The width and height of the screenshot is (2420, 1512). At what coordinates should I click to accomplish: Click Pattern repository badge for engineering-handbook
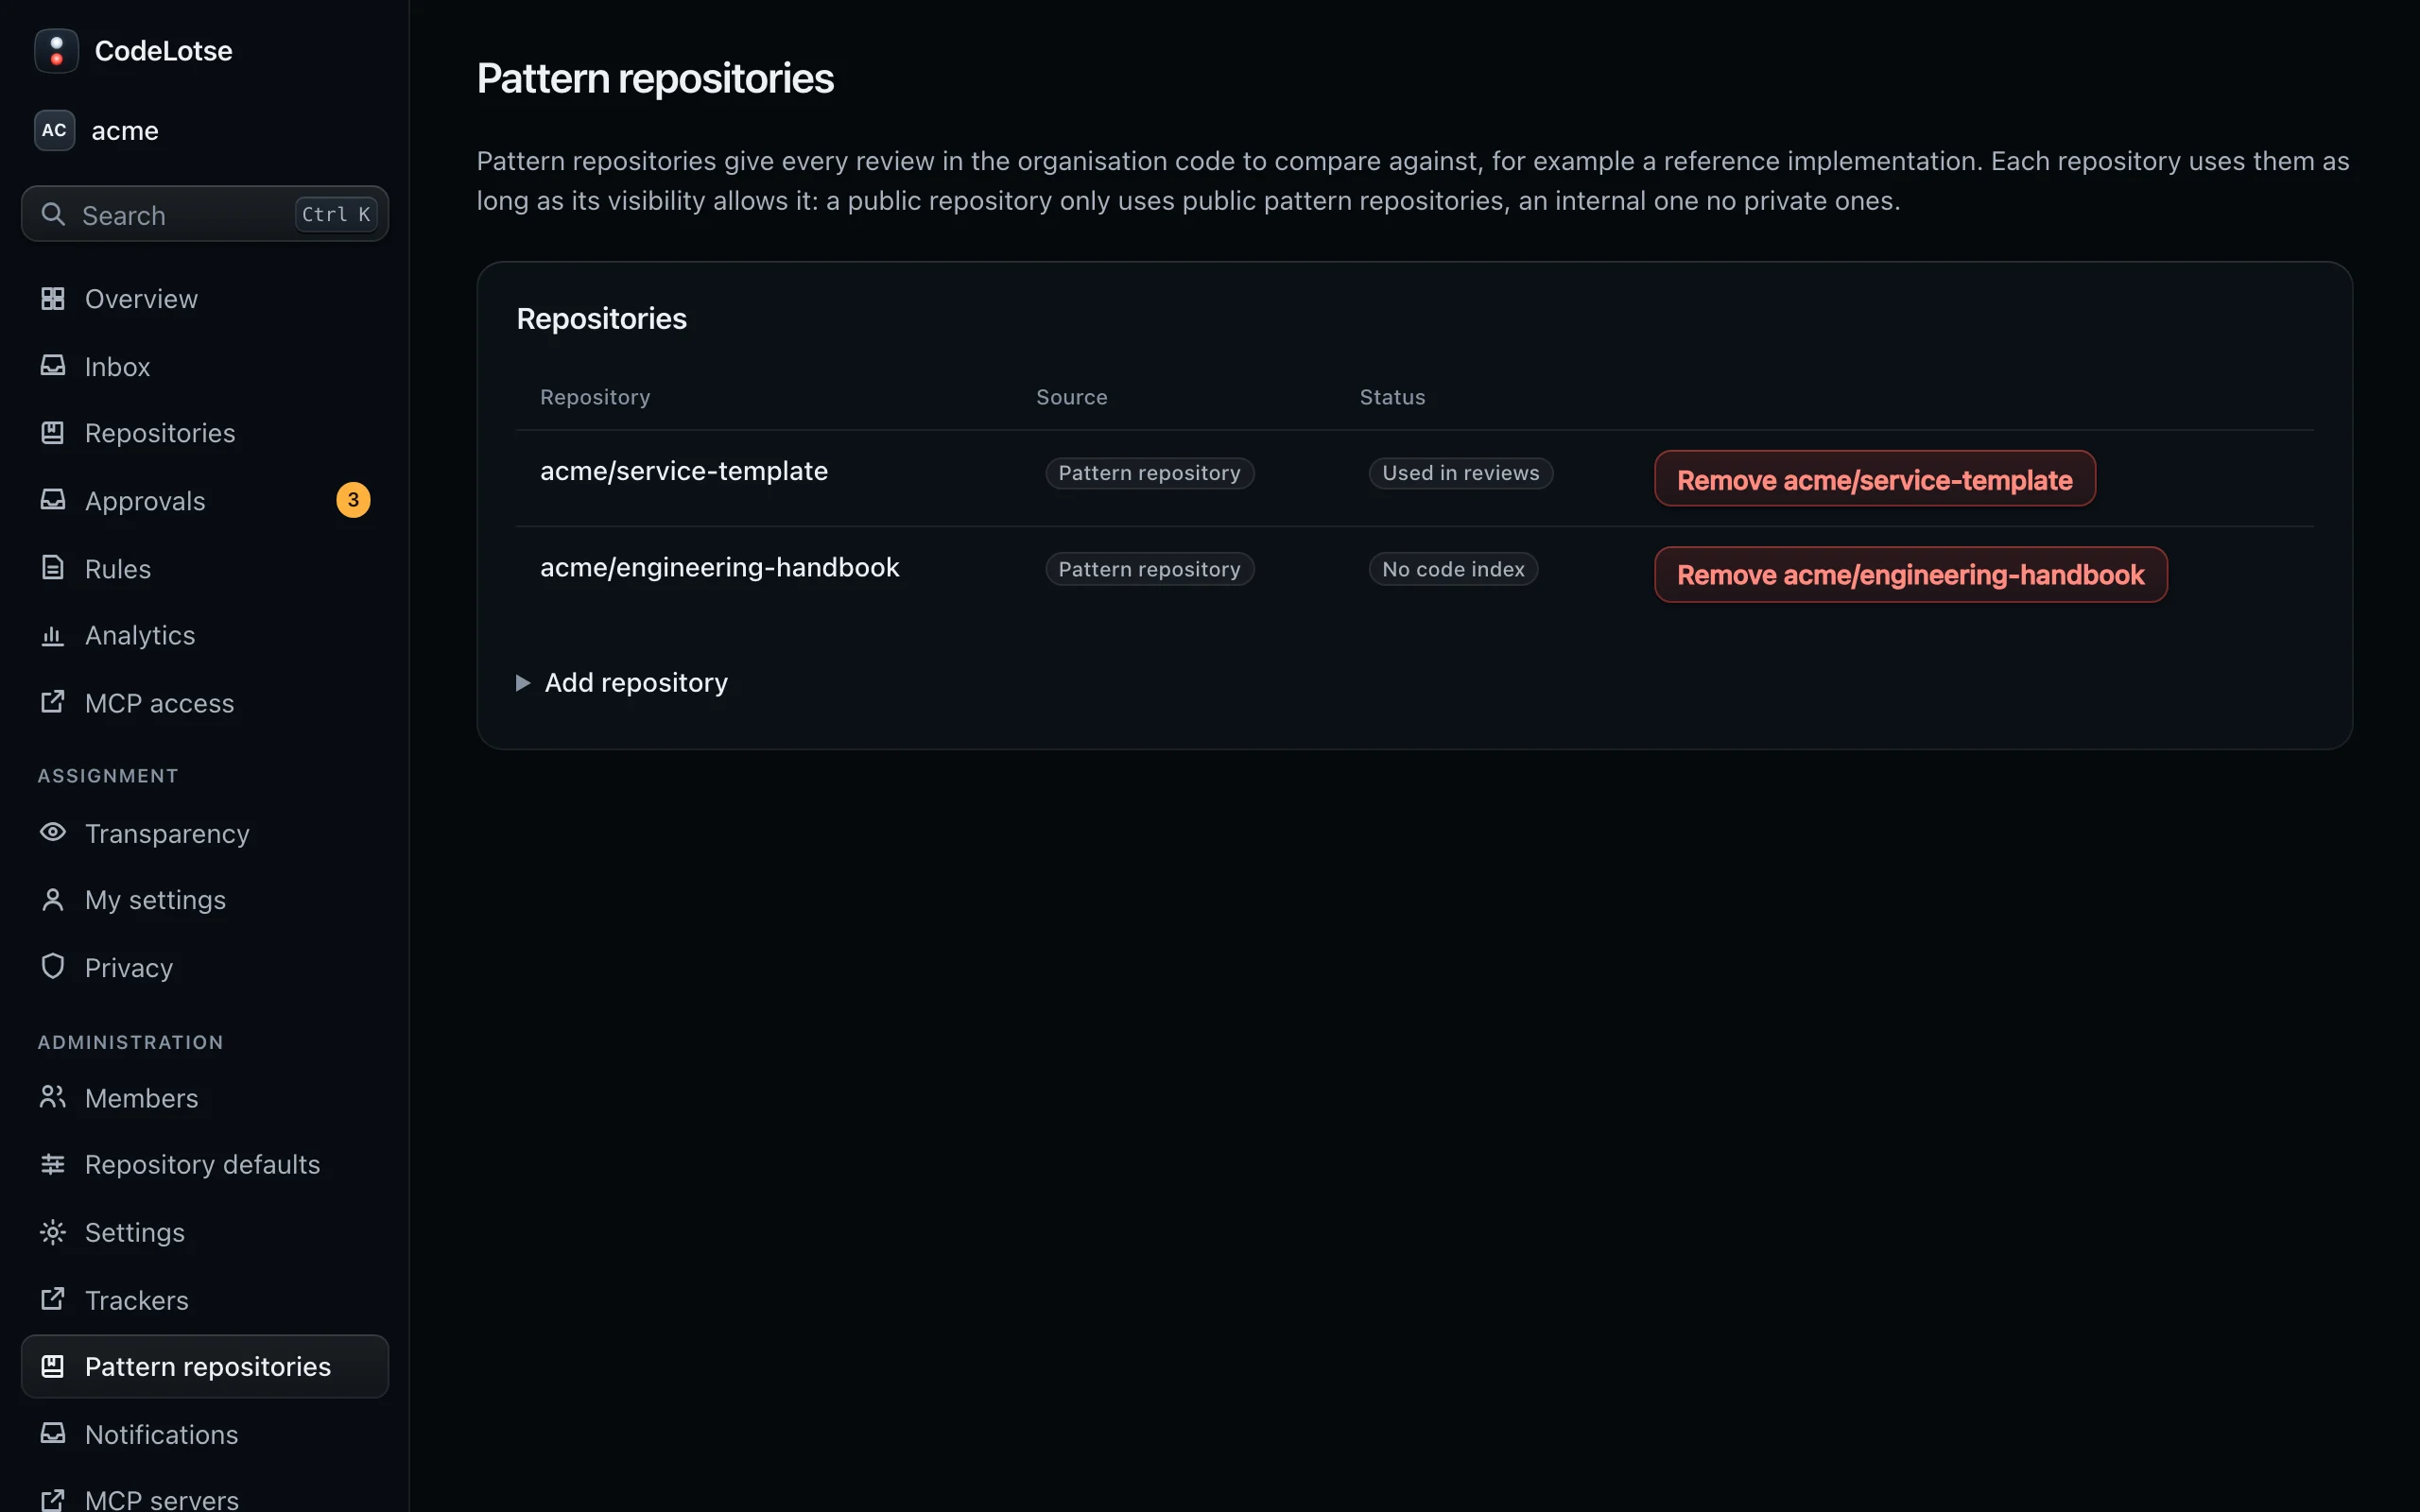pos(1149,569)
